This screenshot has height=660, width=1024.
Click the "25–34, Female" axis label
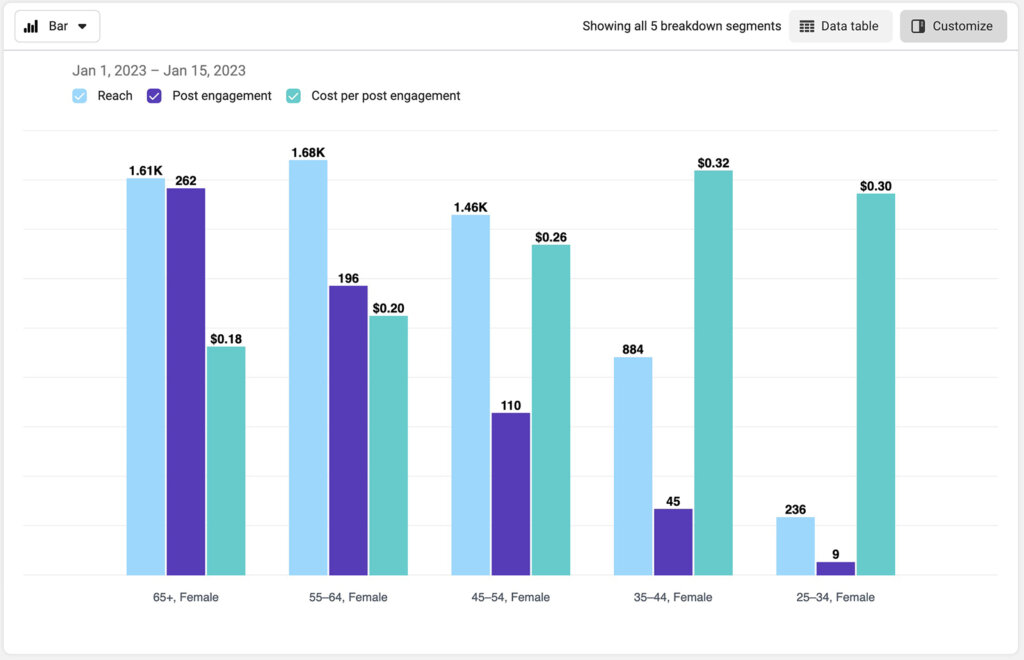[835, 597]
